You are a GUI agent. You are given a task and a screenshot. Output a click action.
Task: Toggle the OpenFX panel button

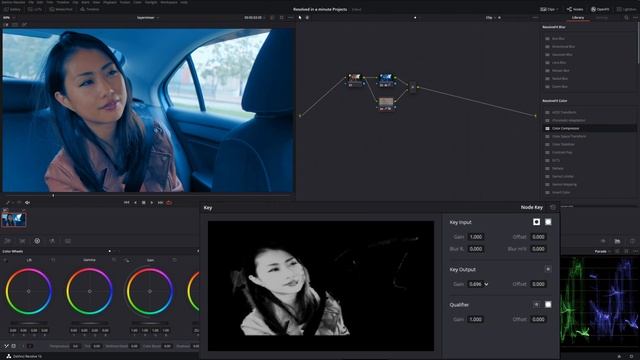click(x=600, y=9)
